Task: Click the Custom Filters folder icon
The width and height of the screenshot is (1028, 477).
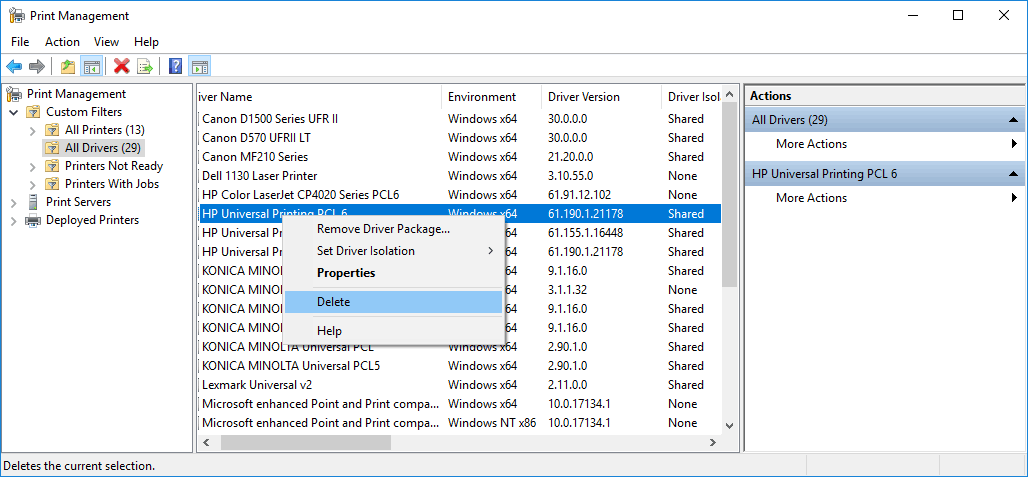Action: pyautogui.click(x=33, y=112)
